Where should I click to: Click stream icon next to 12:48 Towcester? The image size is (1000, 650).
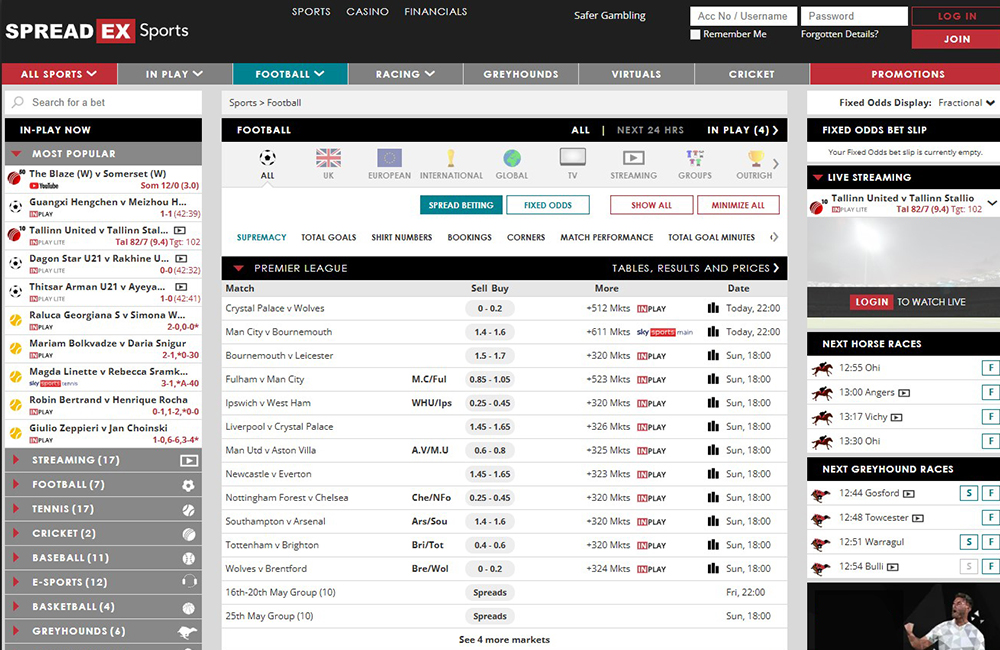click(x=918, y=518)
